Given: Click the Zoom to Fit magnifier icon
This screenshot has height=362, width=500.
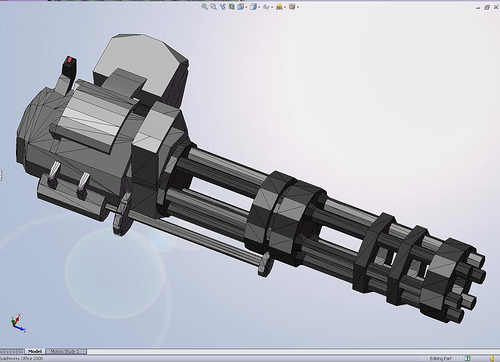Looking at the screenshot, I should click(x=204, y=7).
